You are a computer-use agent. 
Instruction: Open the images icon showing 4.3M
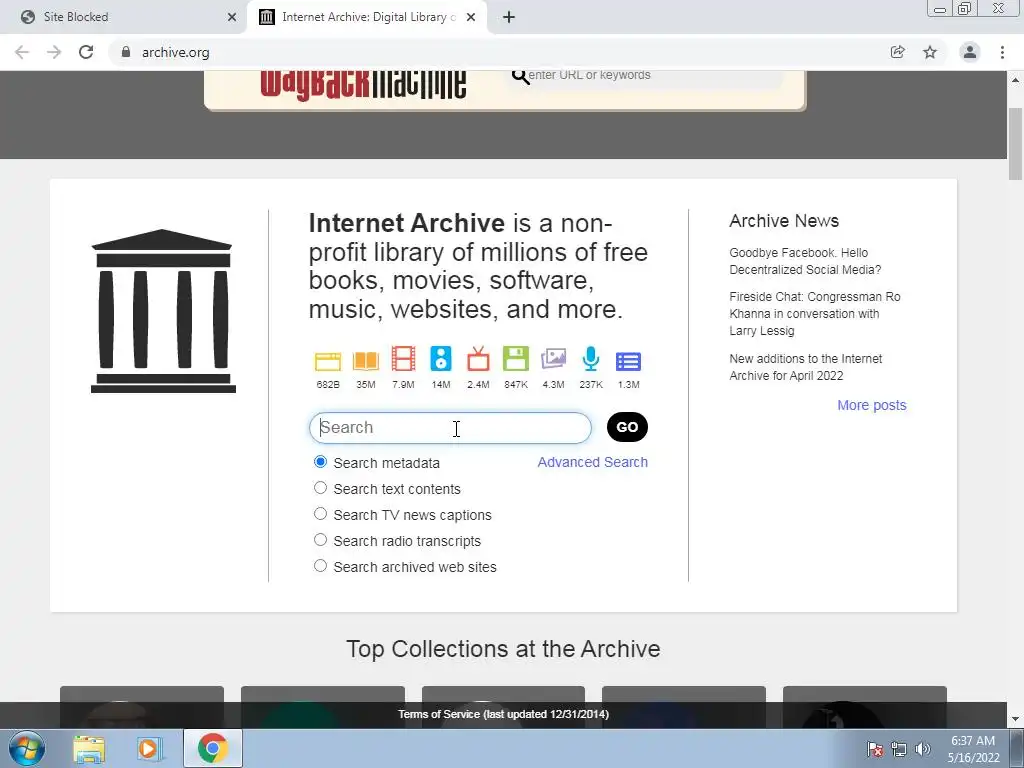click(x=553, y=359)
